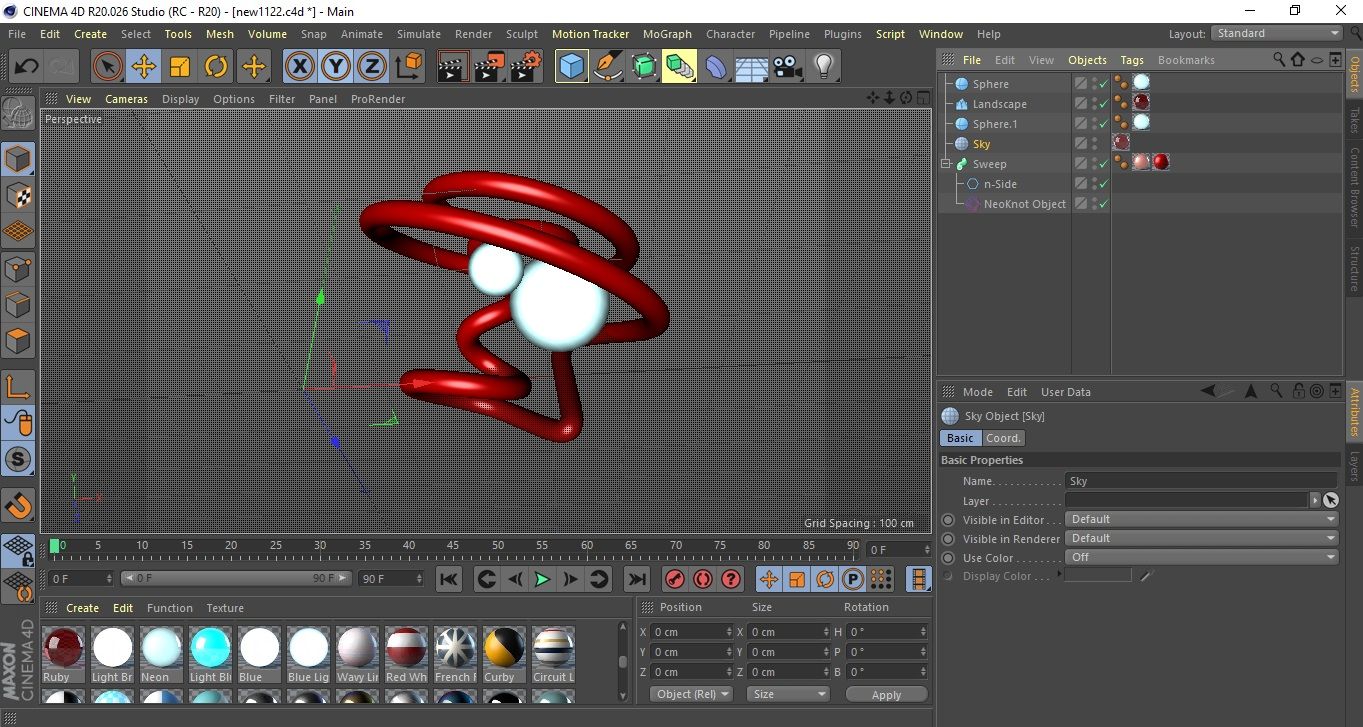Open the Use Color dropdown
The image size is (1363, 727).
point(1202,557)
